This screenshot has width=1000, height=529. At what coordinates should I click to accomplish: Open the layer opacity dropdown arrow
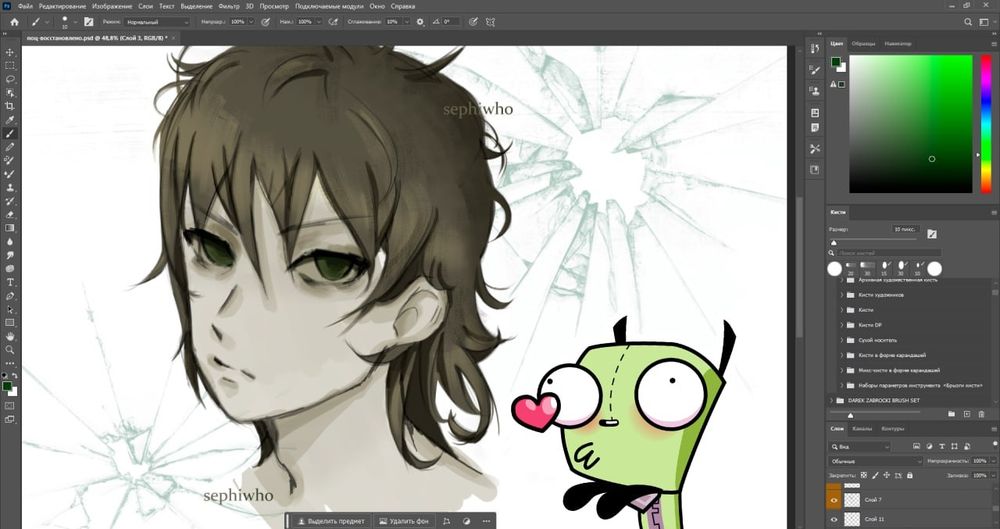[992, 461]
